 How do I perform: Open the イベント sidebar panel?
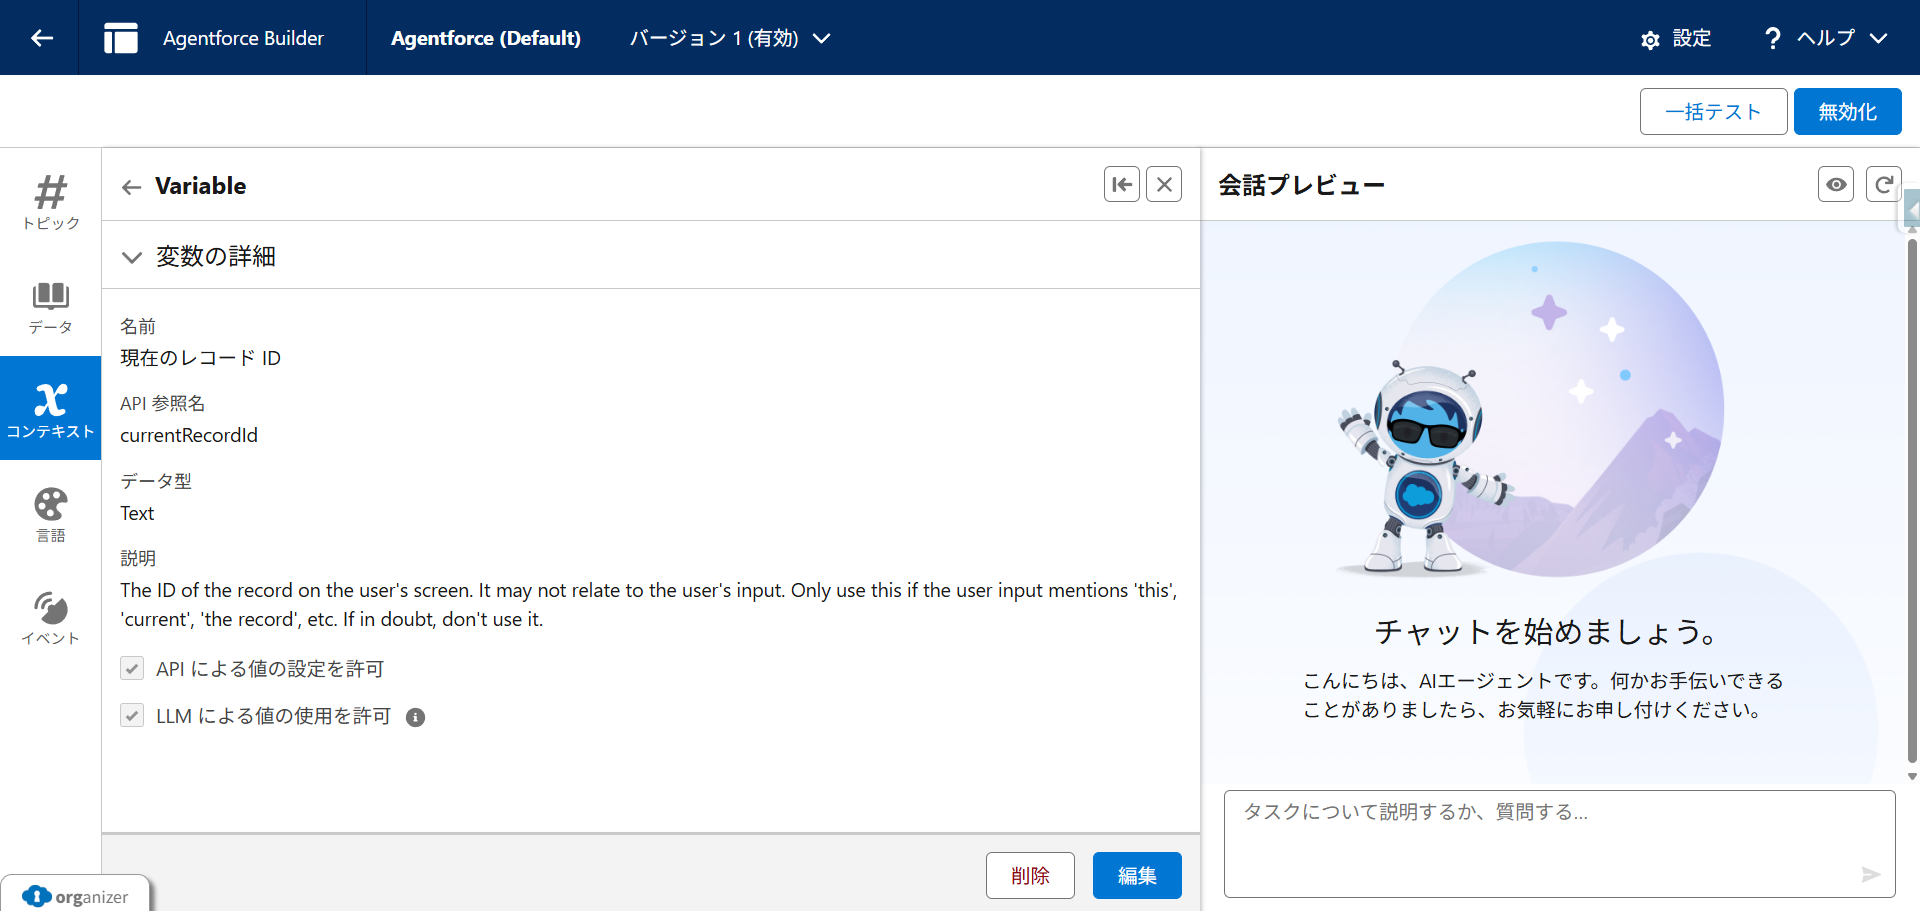click(51, 617)
